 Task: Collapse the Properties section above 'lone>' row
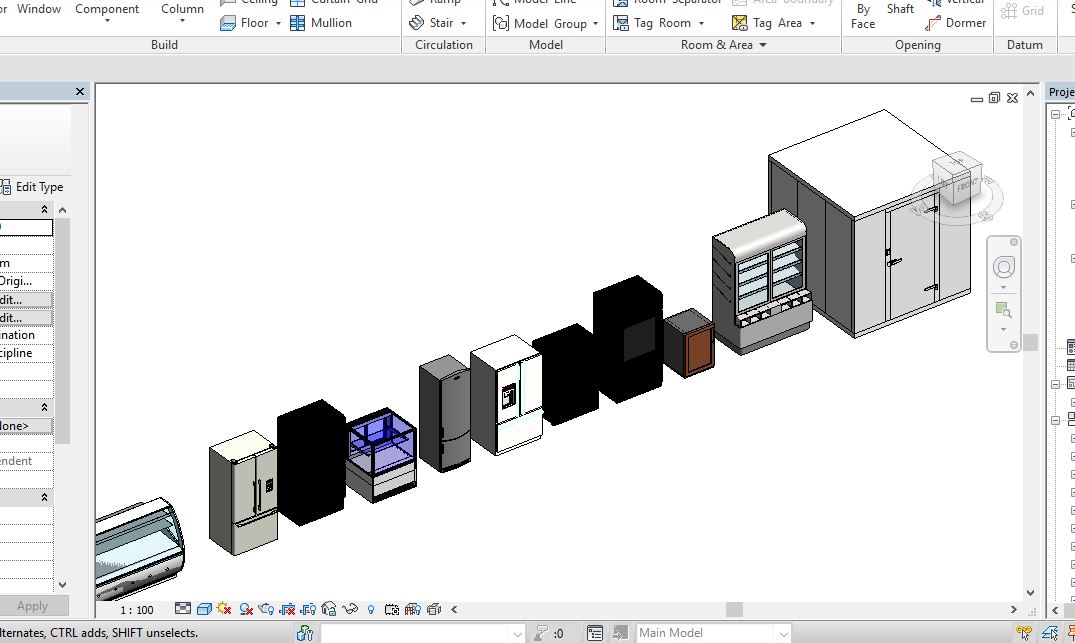(x=45, y=407)
